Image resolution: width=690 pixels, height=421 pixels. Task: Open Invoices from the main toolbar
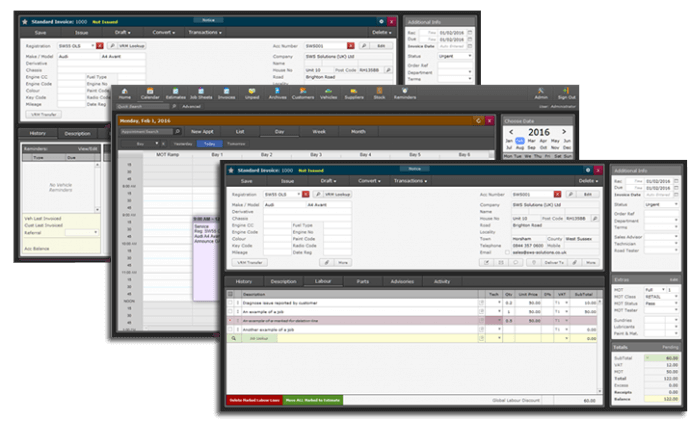pyautogui.click(x=226, y=94)
